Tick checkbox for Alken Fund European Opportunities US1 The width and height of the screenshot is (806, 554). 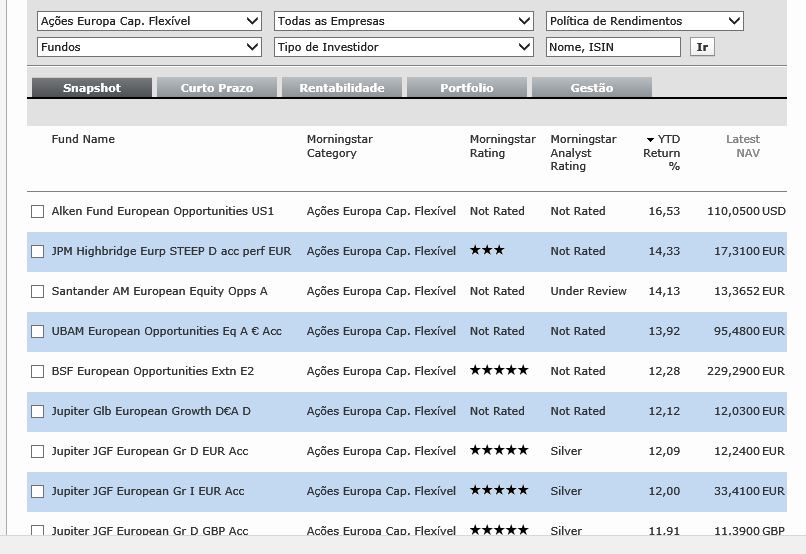pos(38,212)
